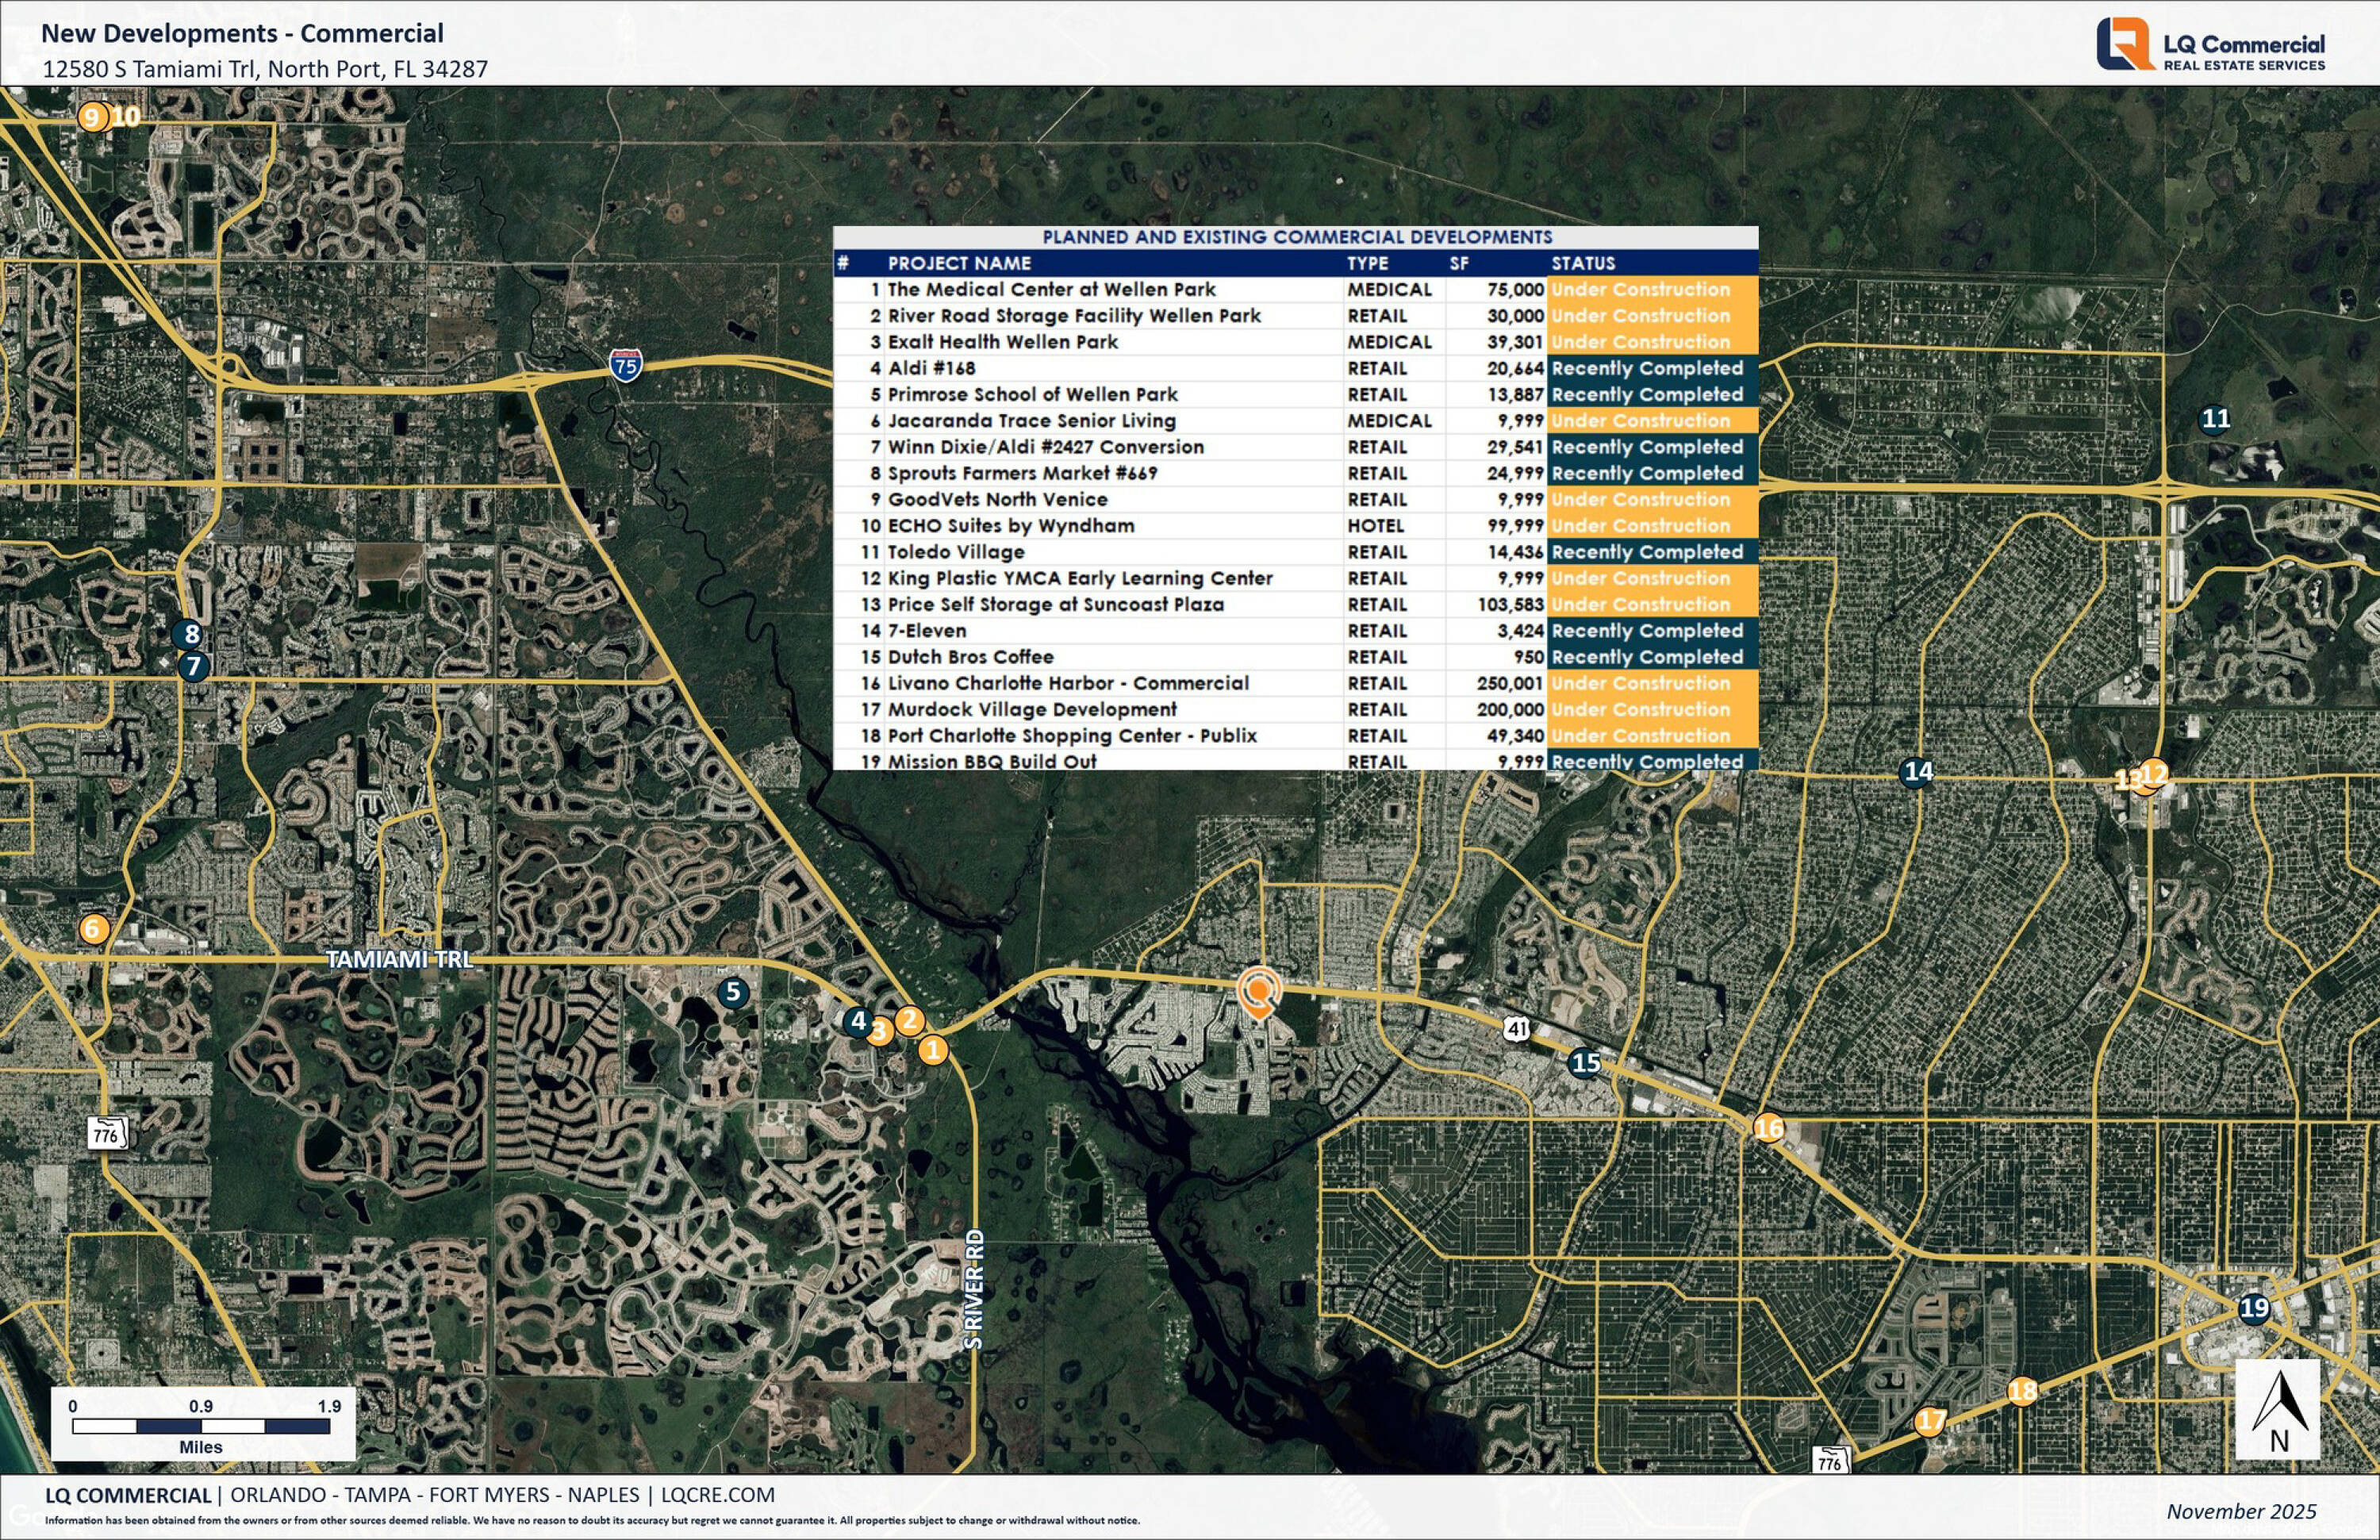
Task: Click the orange subject property pin
Action: coord(1258,992)
